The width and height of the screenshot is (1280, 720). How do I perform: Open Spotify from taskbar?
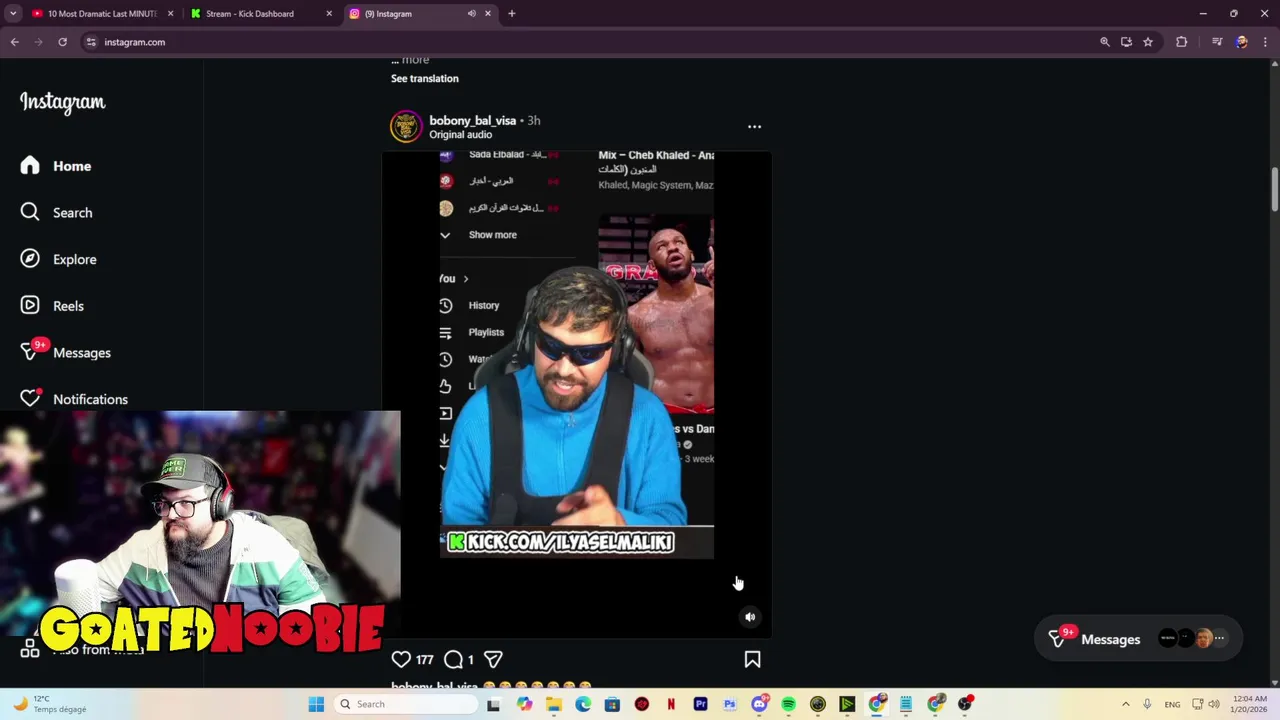[788, 704]
